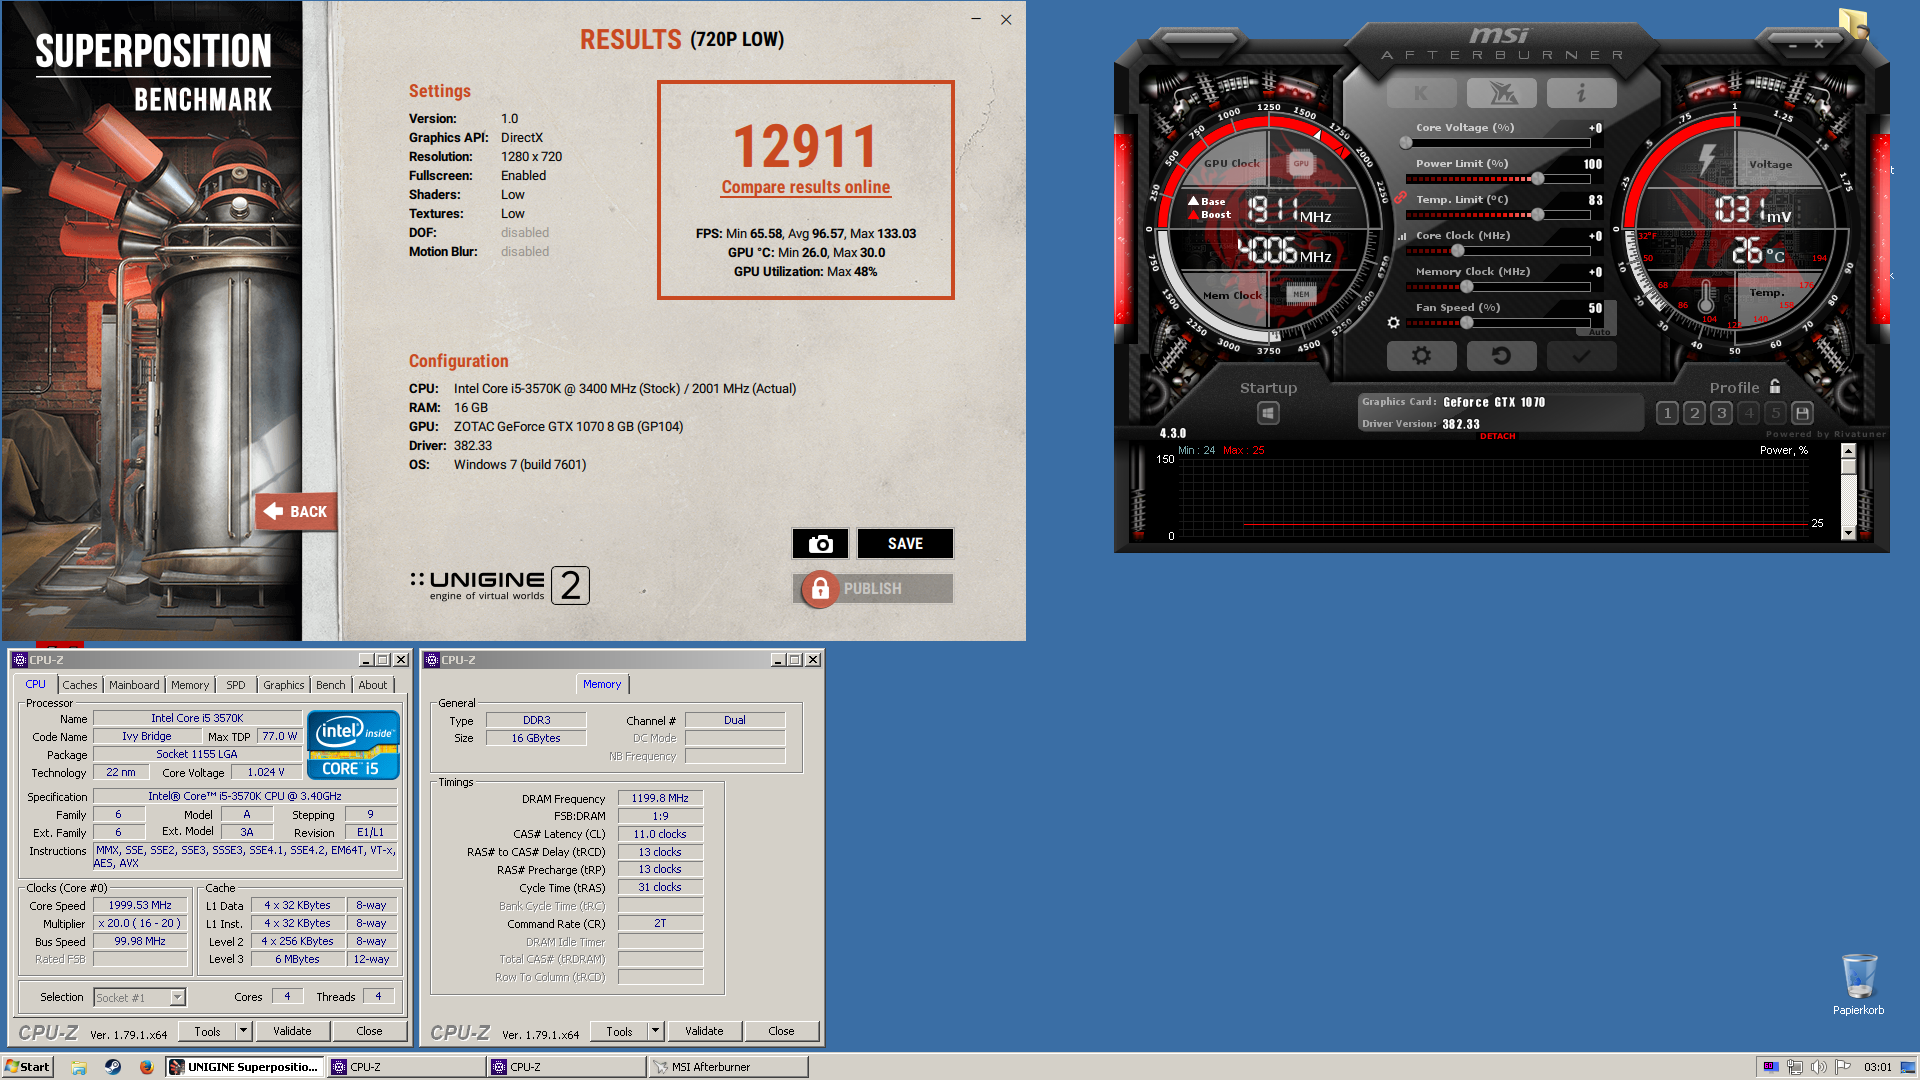Click the Core Clock slider handle

(x=1457, y=251)
